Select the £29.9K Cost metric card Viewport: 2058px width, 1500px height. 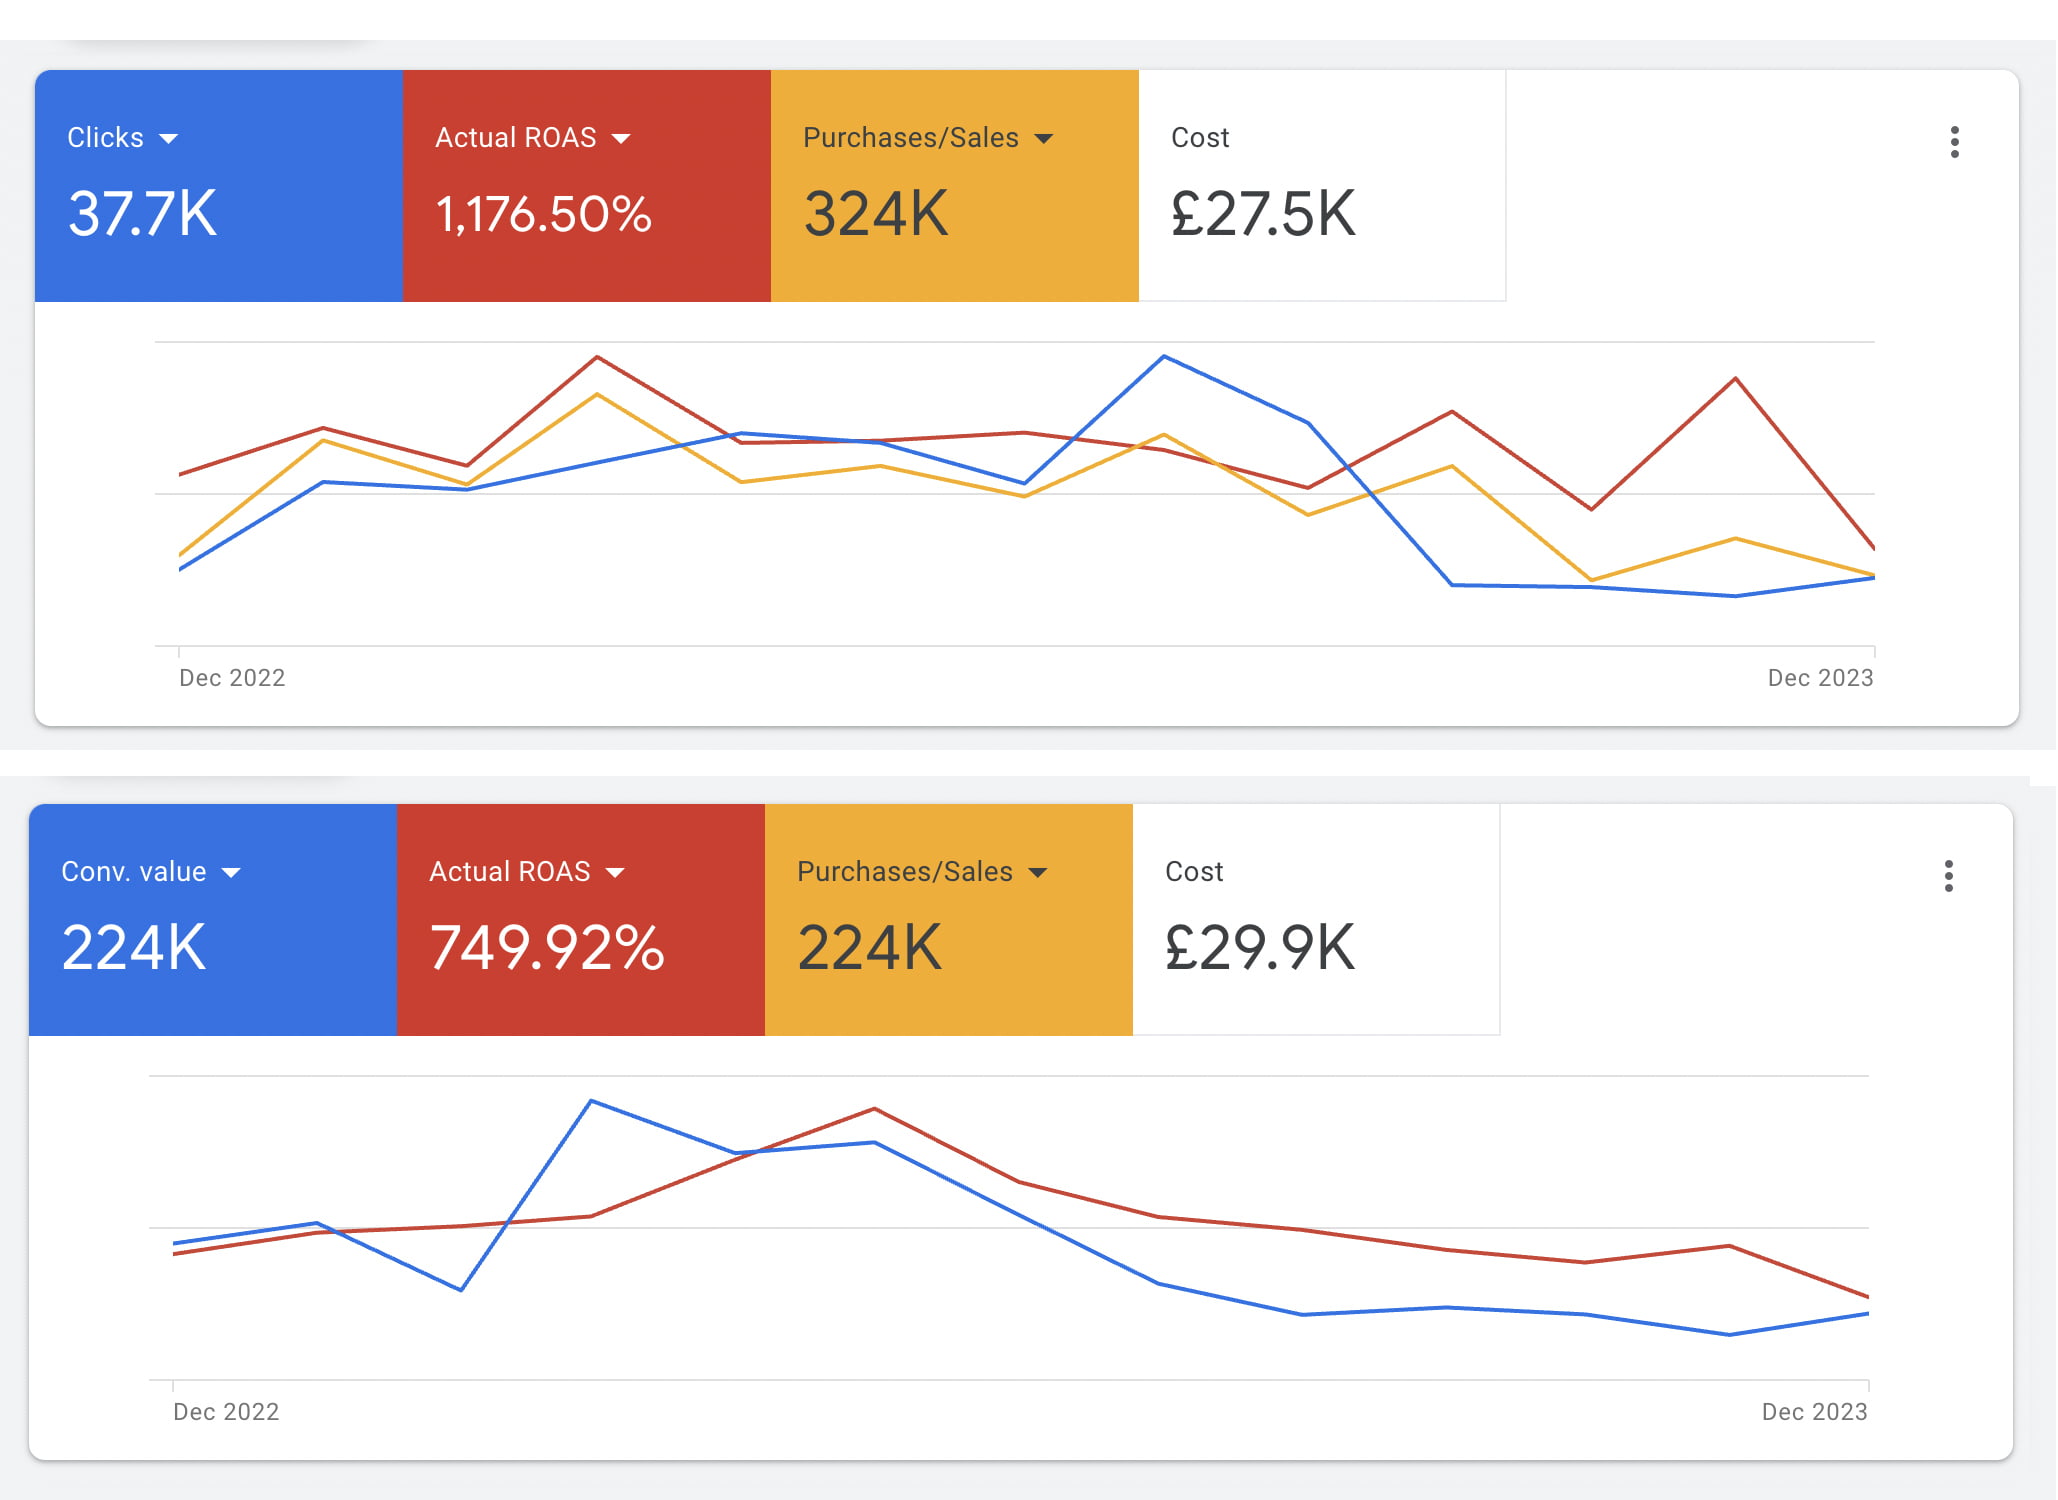[x=1315, y=920]
